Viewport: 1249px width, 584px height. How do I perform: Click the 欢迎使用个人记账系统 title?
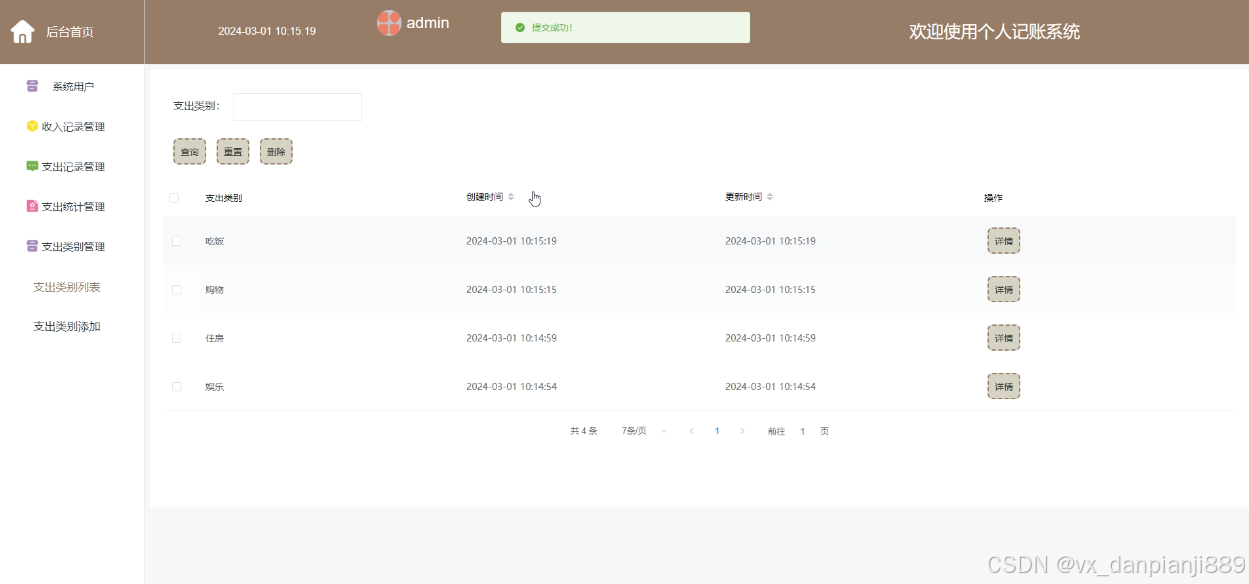(994, 32)
